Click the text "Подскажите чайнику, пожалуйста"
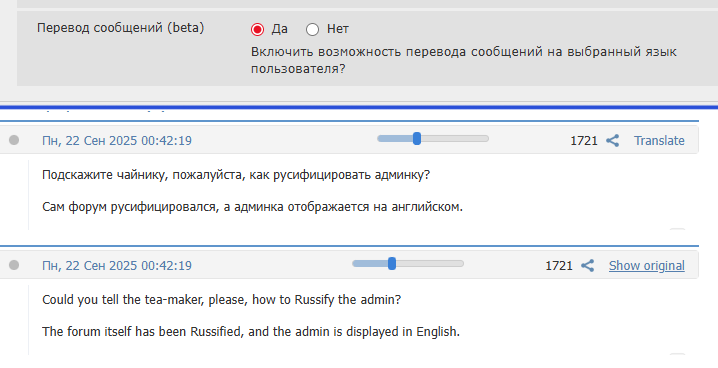This screenshot has height=368, width=718. pyautogui.click(x=144, y=175)
